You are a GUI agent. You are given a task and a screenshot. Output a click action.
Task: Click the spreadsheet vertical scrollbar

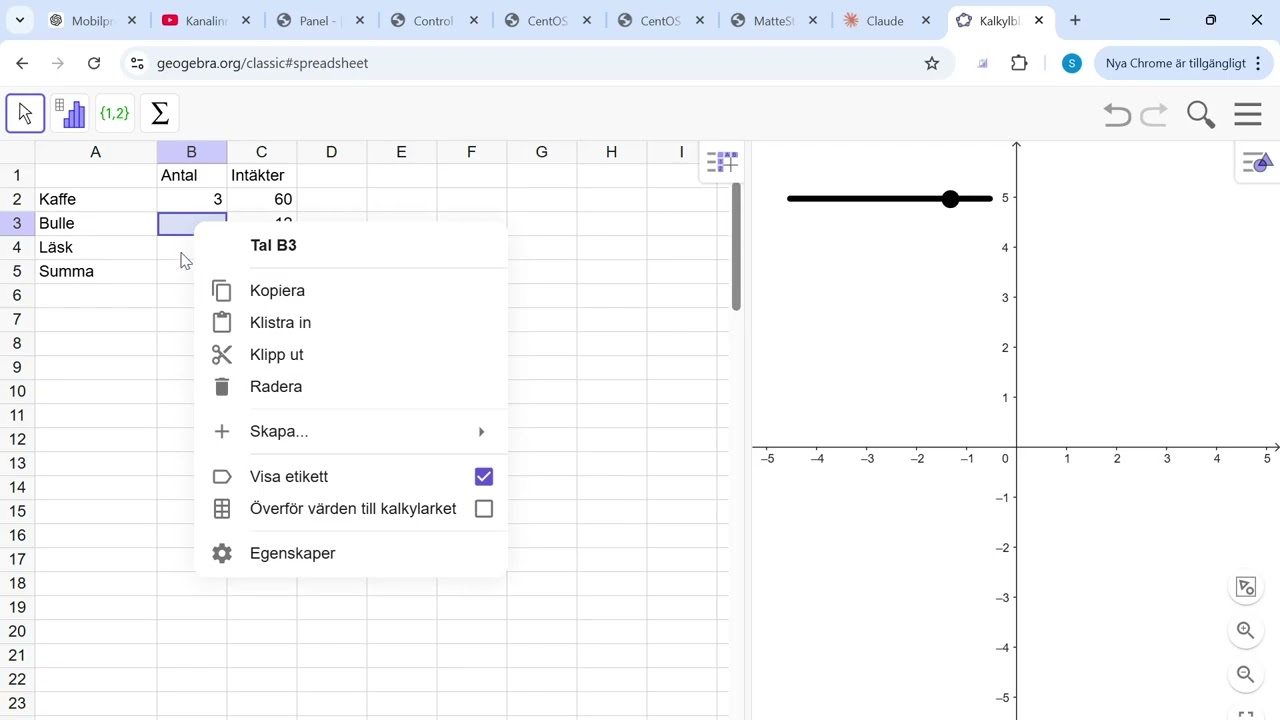(736, 246)
